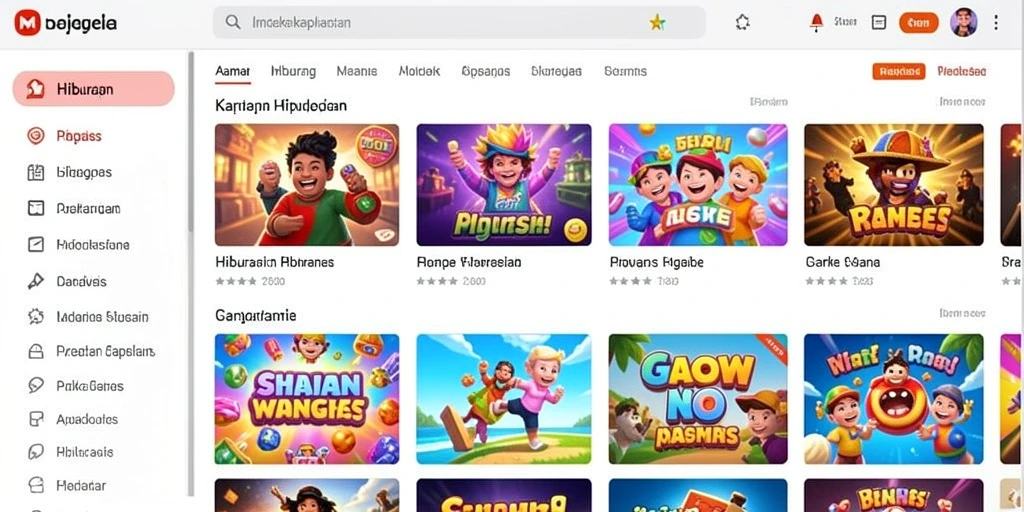Click the see-more link in Ganjartamie row
1024x512 pixels.
point(962,313)
